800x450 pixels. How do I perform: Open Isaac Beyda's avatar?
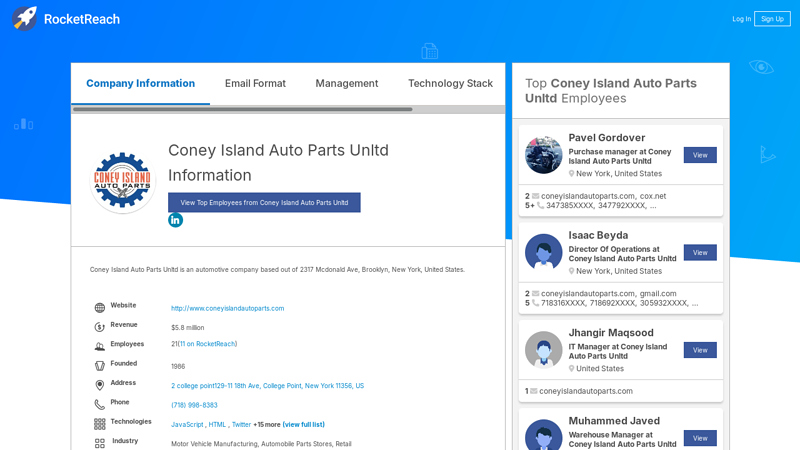[x=543, y=252]
